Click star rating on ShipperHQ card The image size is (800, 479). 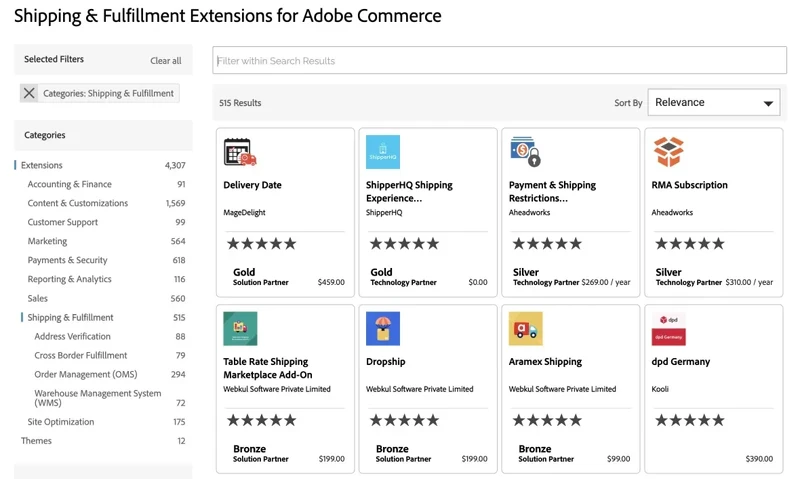click(x=404, y=243)
